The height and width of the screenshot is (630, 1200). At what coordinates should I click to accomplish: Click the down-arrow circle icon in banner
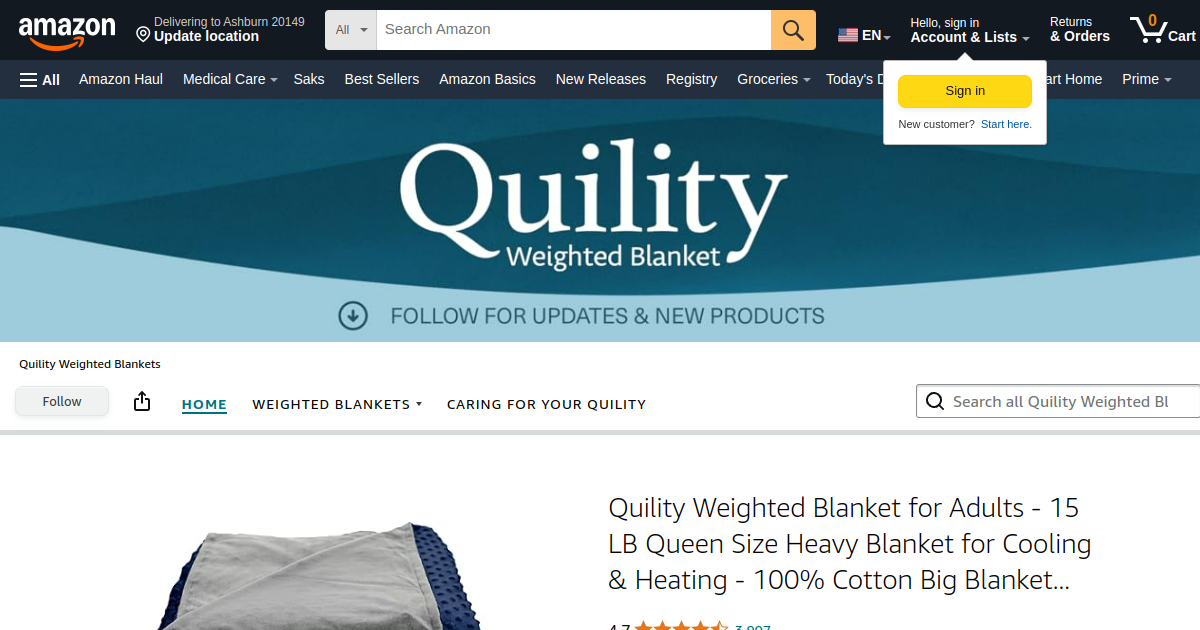[x=353, y=316]
